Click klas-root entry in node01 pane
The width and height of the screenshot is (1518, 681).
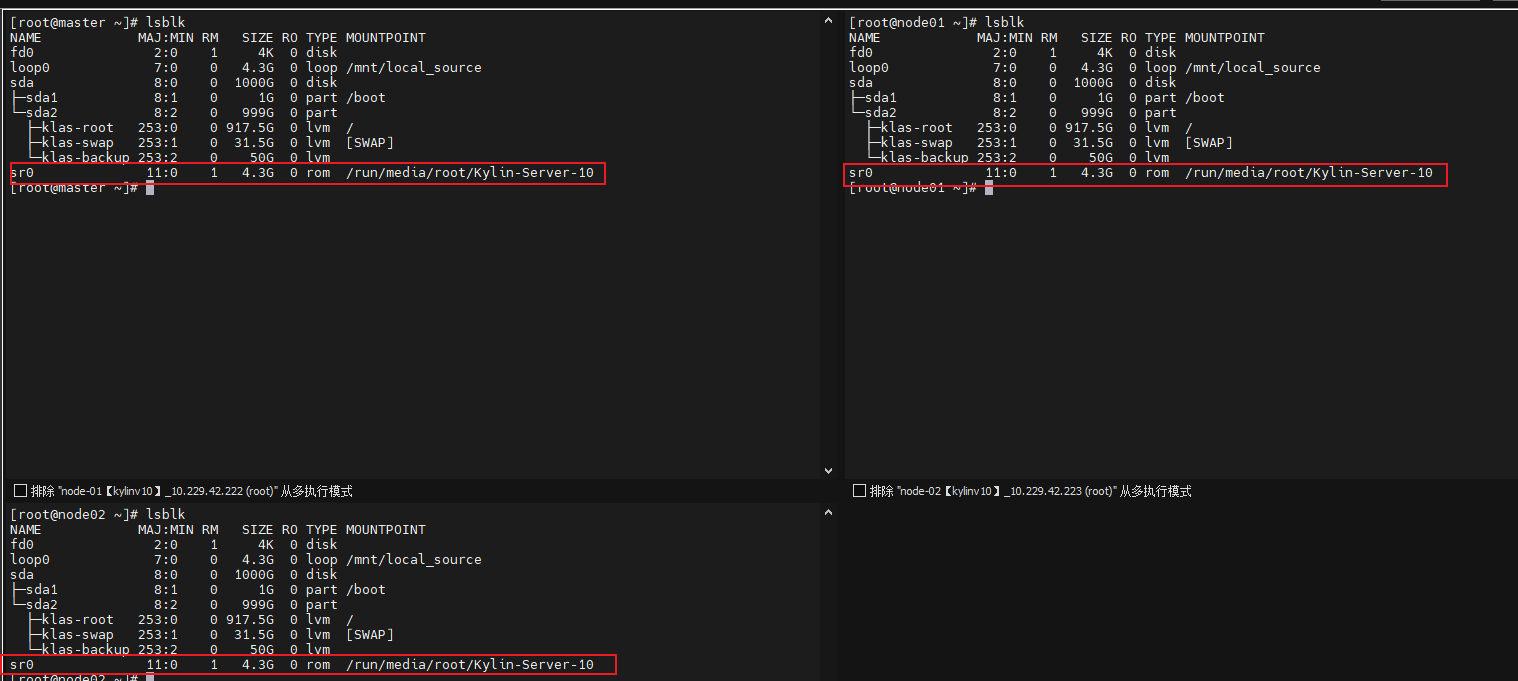[917, 127]
